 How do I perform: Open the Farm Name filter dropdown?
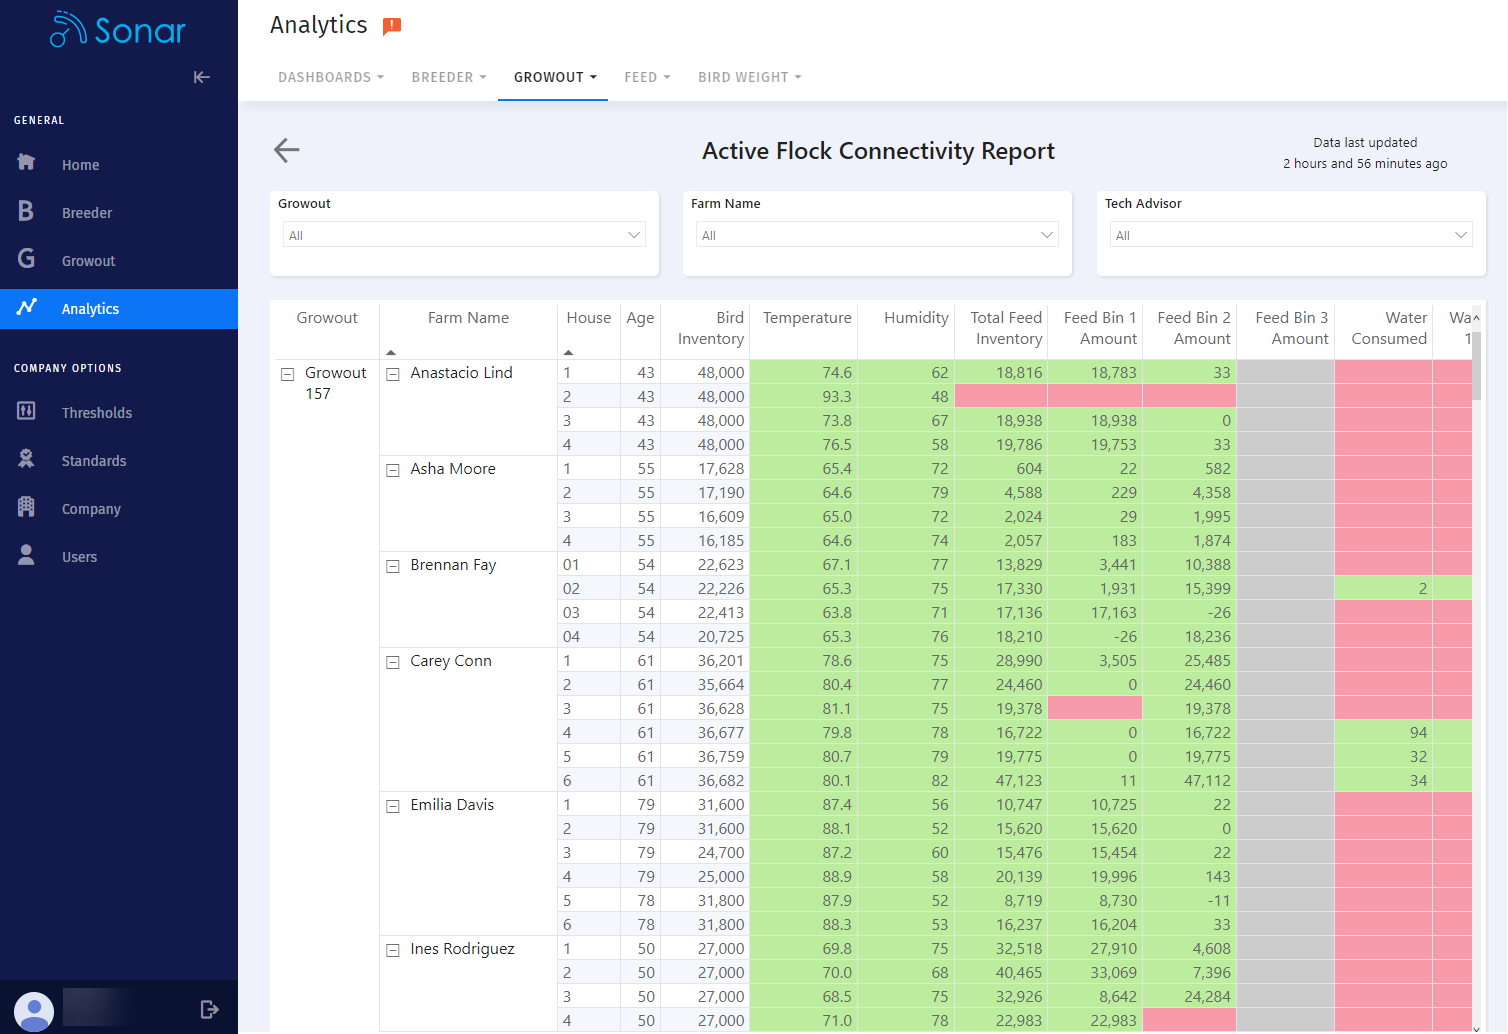[x=877, y=235]
